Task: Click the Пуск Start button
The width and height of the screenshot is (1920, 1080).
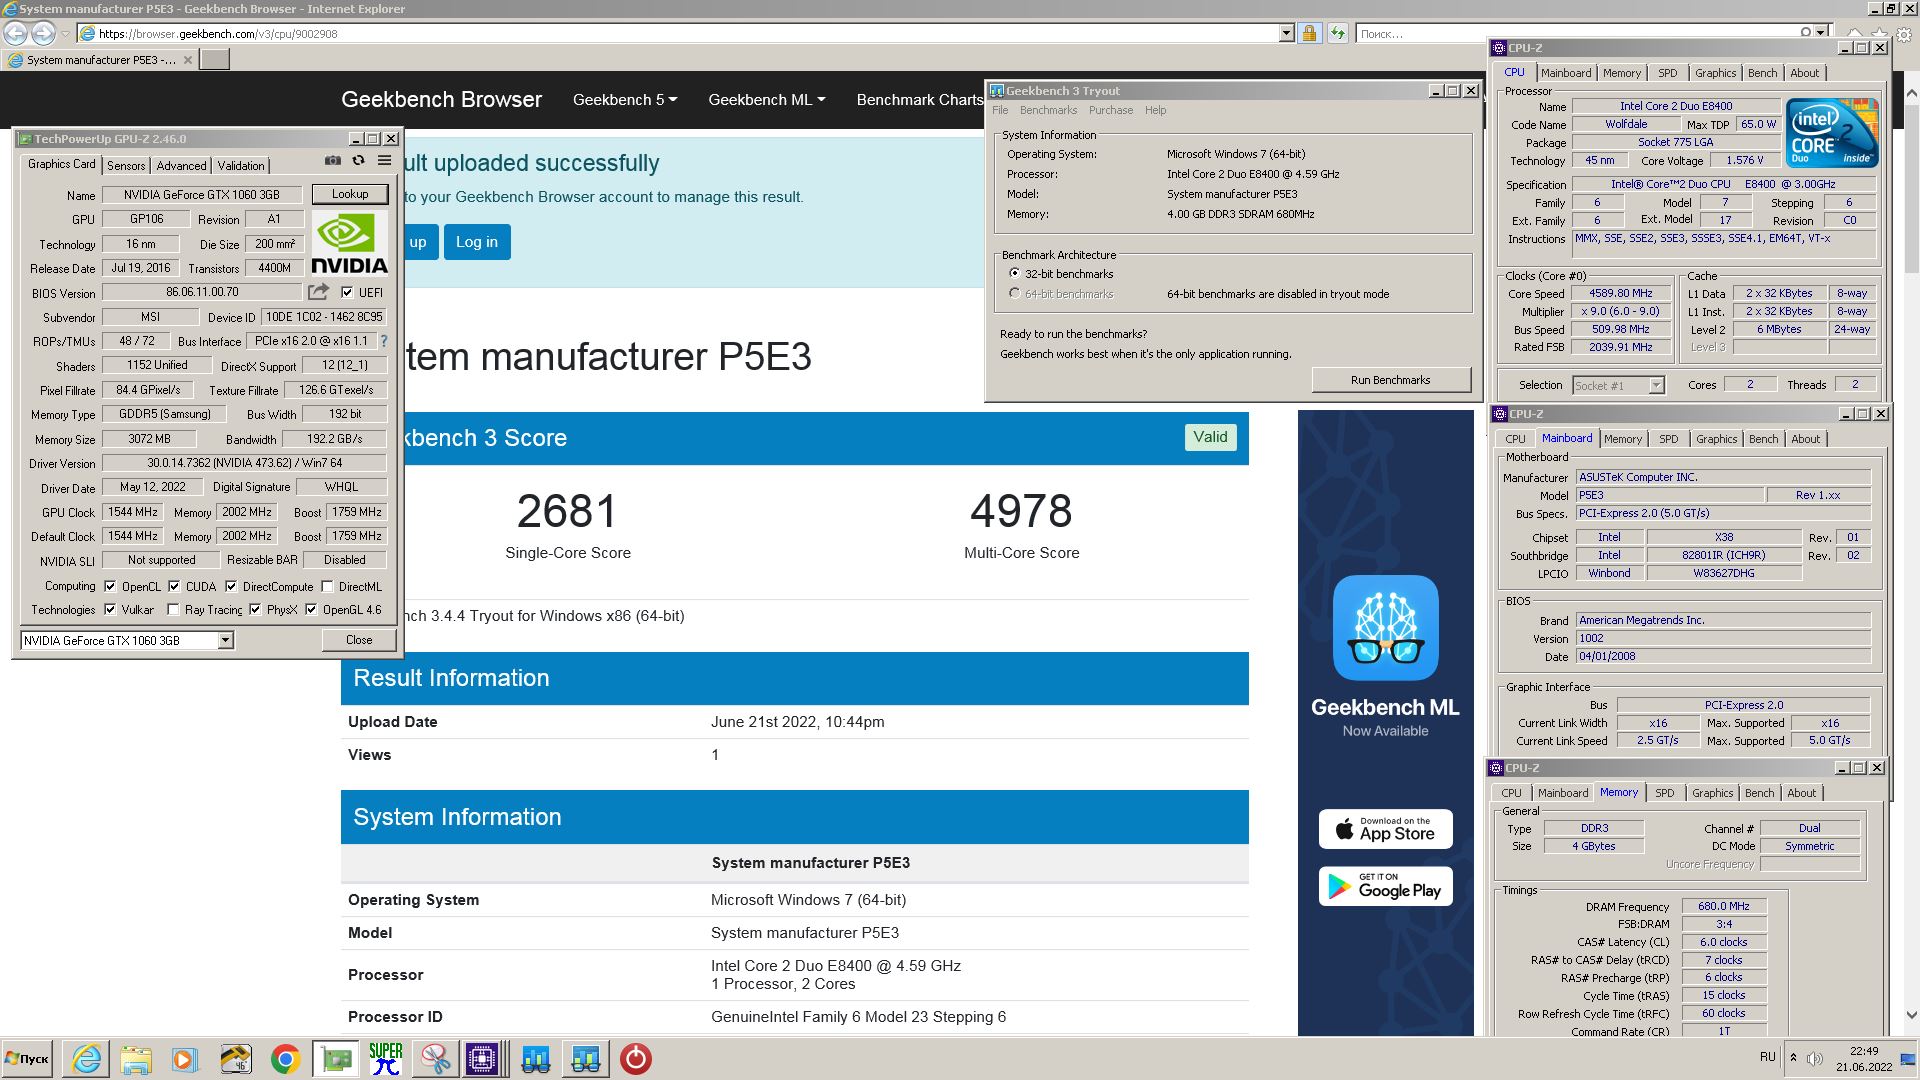Action: [28, 1059]
